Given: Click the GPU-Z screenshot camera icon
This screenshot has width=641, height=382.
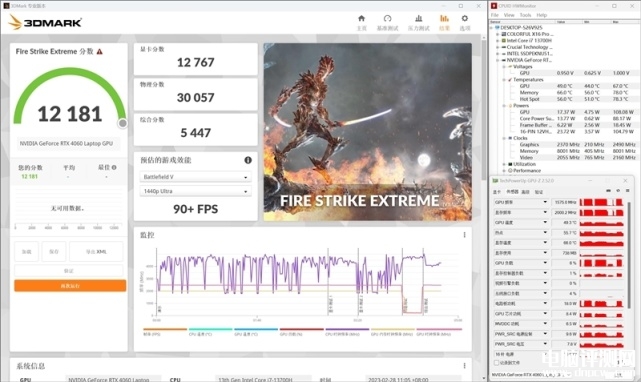Looking at the screenshot, I should coord(608,191).
